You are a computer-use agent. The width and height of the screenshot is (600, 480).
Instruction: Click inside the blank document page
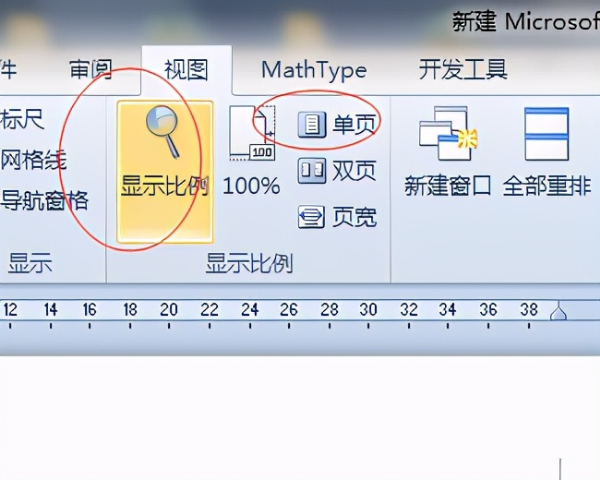click(300, 417)
